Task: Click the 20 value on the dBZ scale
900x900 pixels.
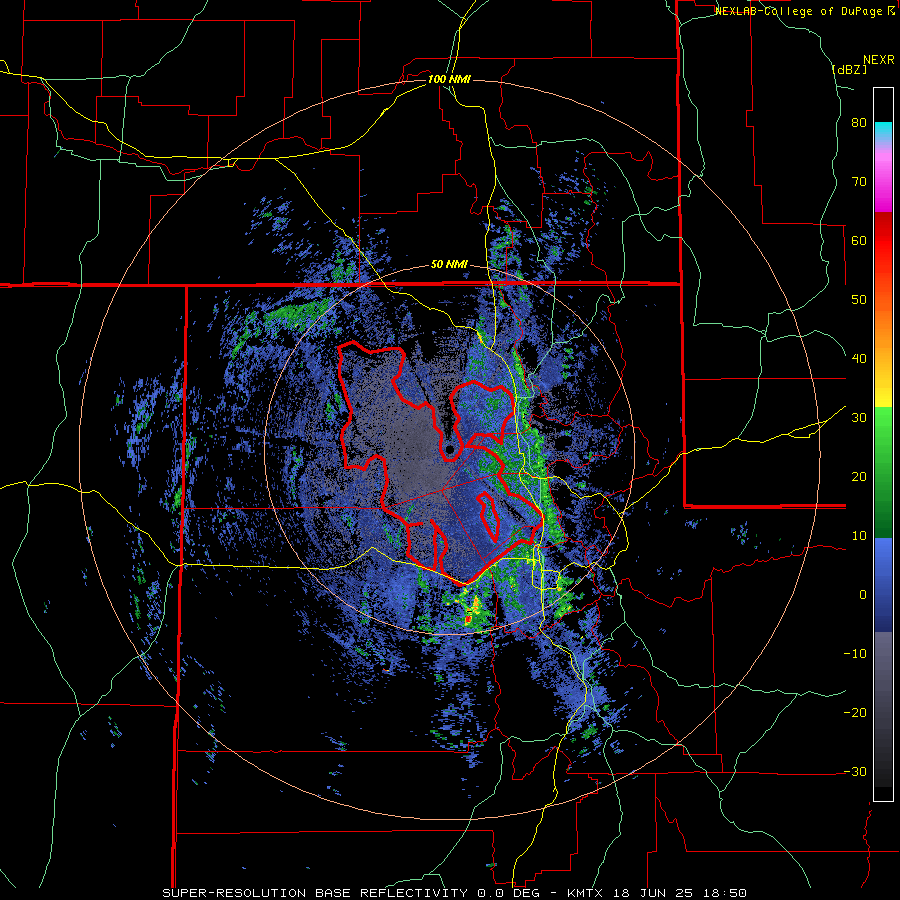Action: click(859, 477)
